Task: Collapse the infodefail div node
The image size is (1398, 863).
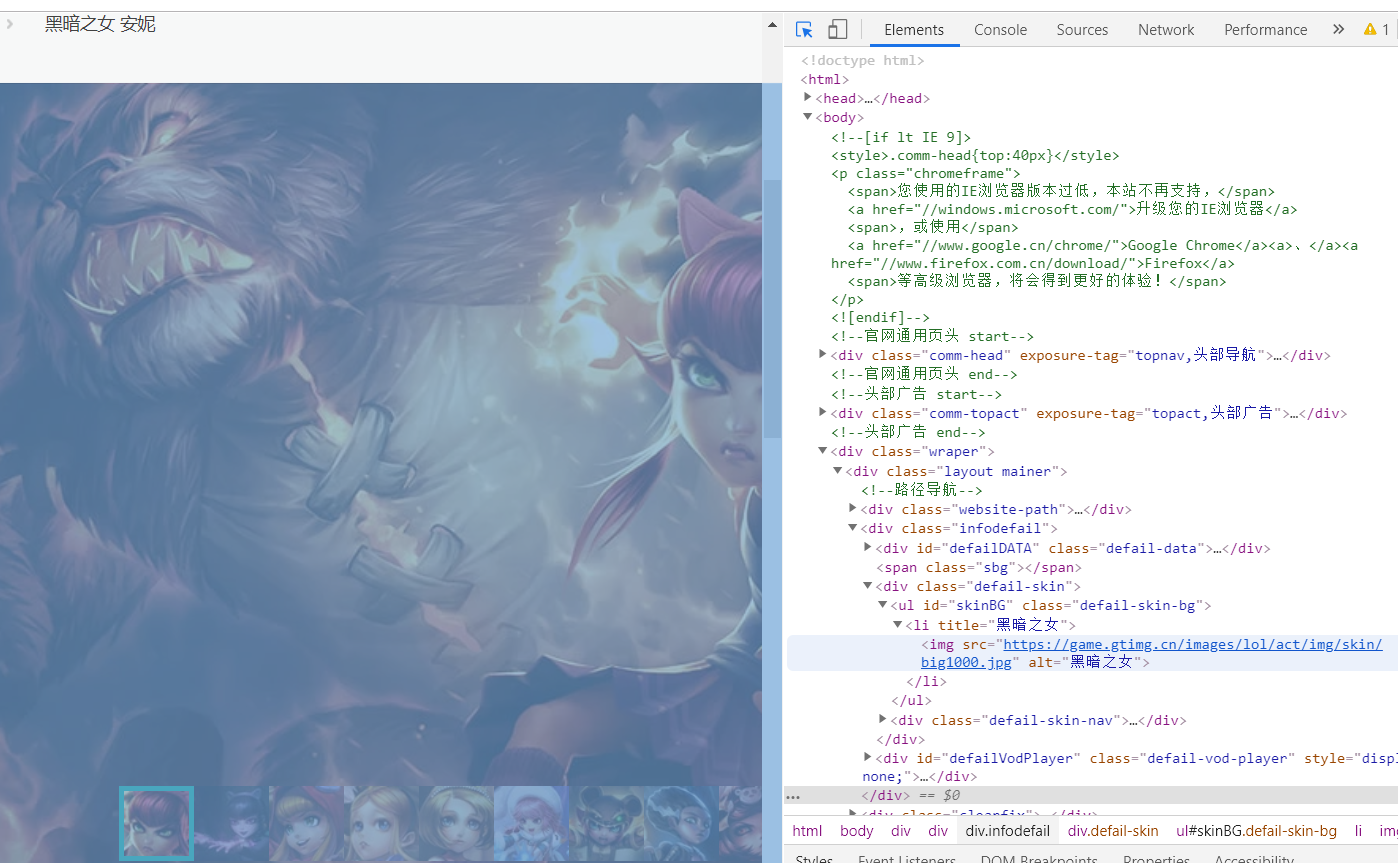Action: point(852,528)
